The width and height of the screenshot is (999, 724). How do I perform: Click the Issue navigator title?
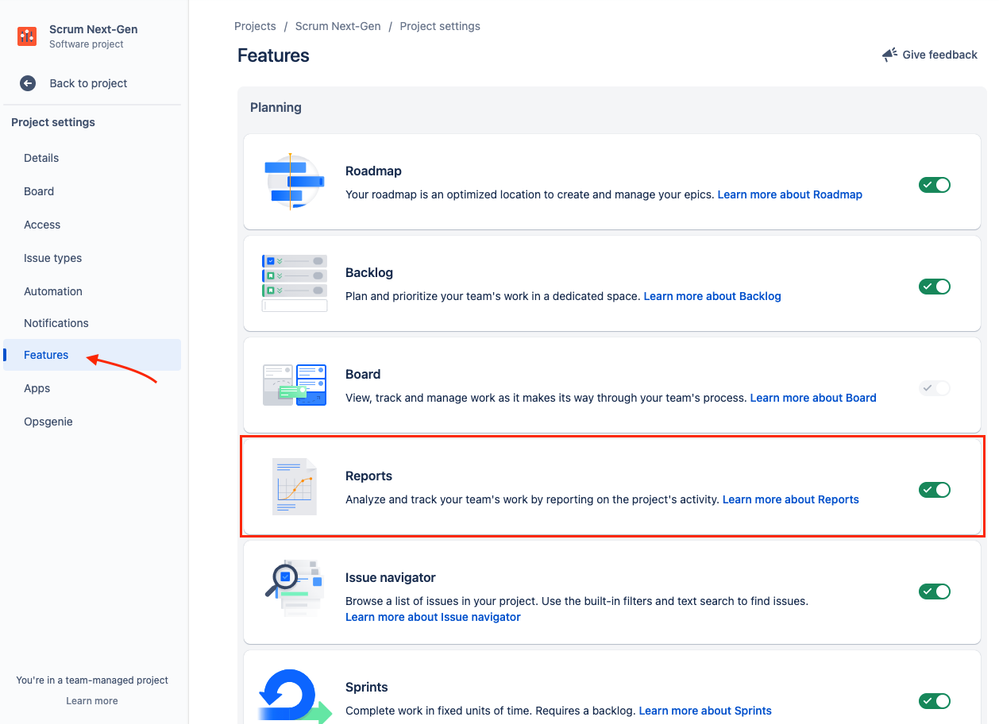(x=391, y=577)
